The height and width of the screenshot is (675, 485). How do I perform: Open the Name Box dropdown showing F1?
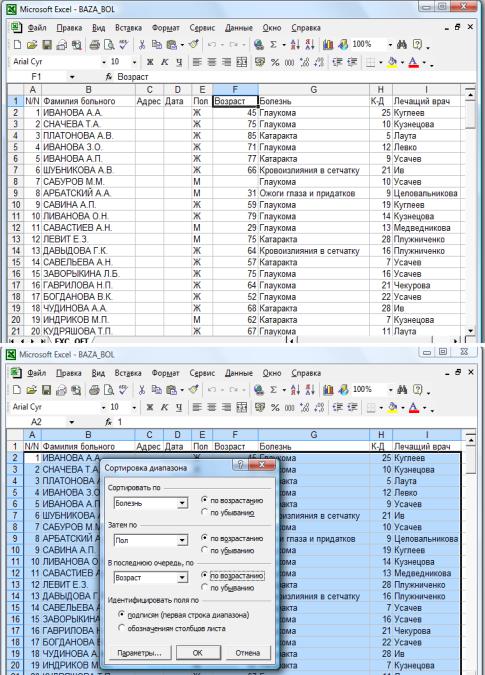72,77
